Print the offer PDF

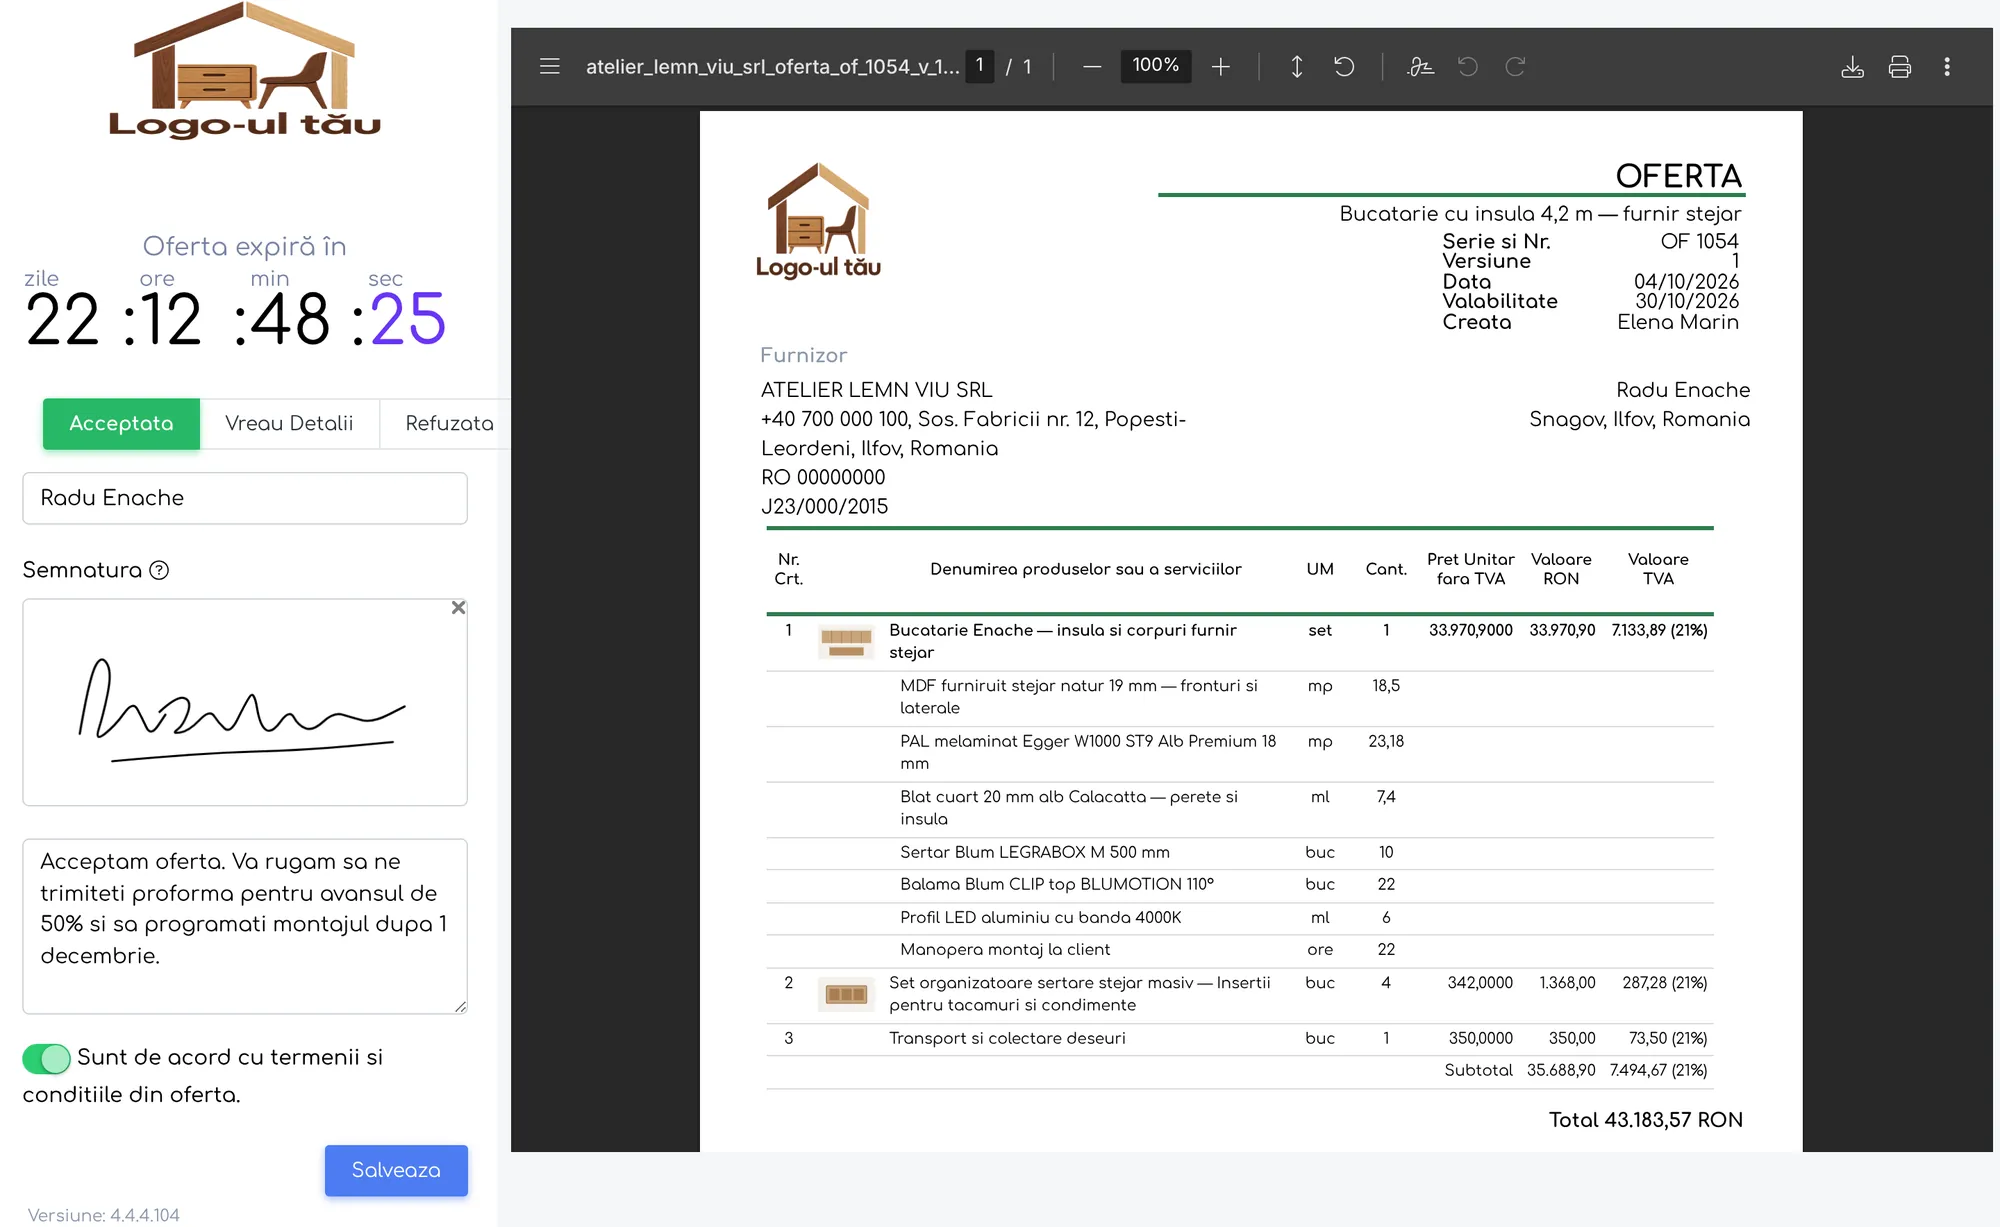[x=1899, y=67]
